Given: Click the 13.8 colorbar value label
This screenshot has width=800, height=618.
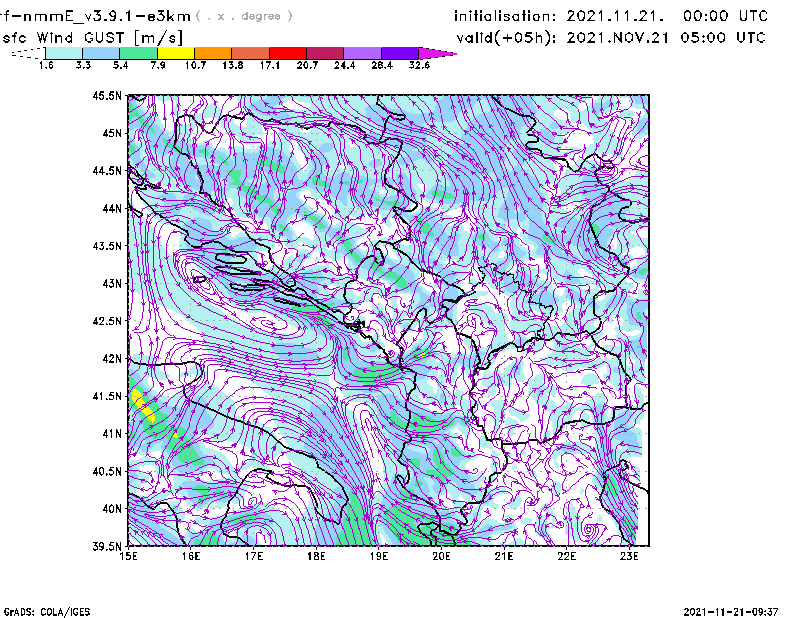Looking at the screenshot, I should [233, 65].
